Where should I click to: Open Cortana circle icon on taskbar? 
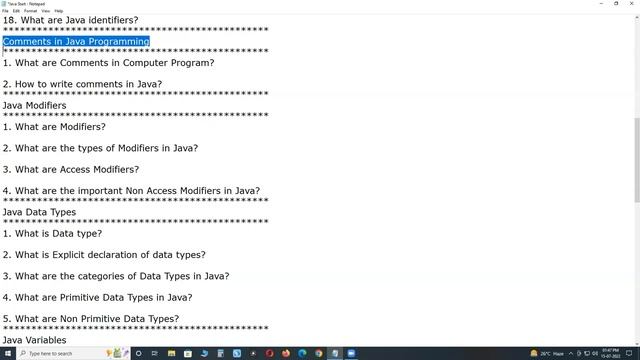coord(139,353)
